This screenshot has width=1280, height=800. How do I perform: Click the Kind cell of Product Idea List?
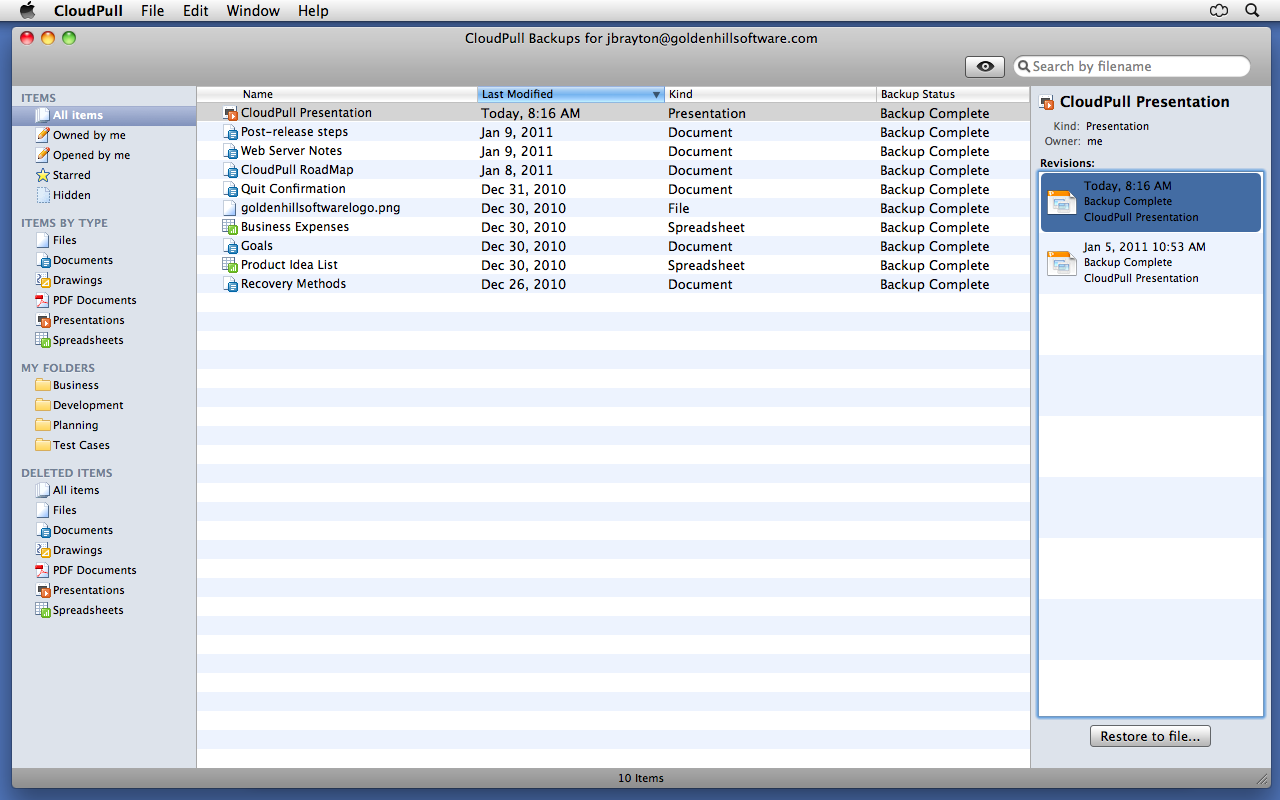tap(706, 265)
